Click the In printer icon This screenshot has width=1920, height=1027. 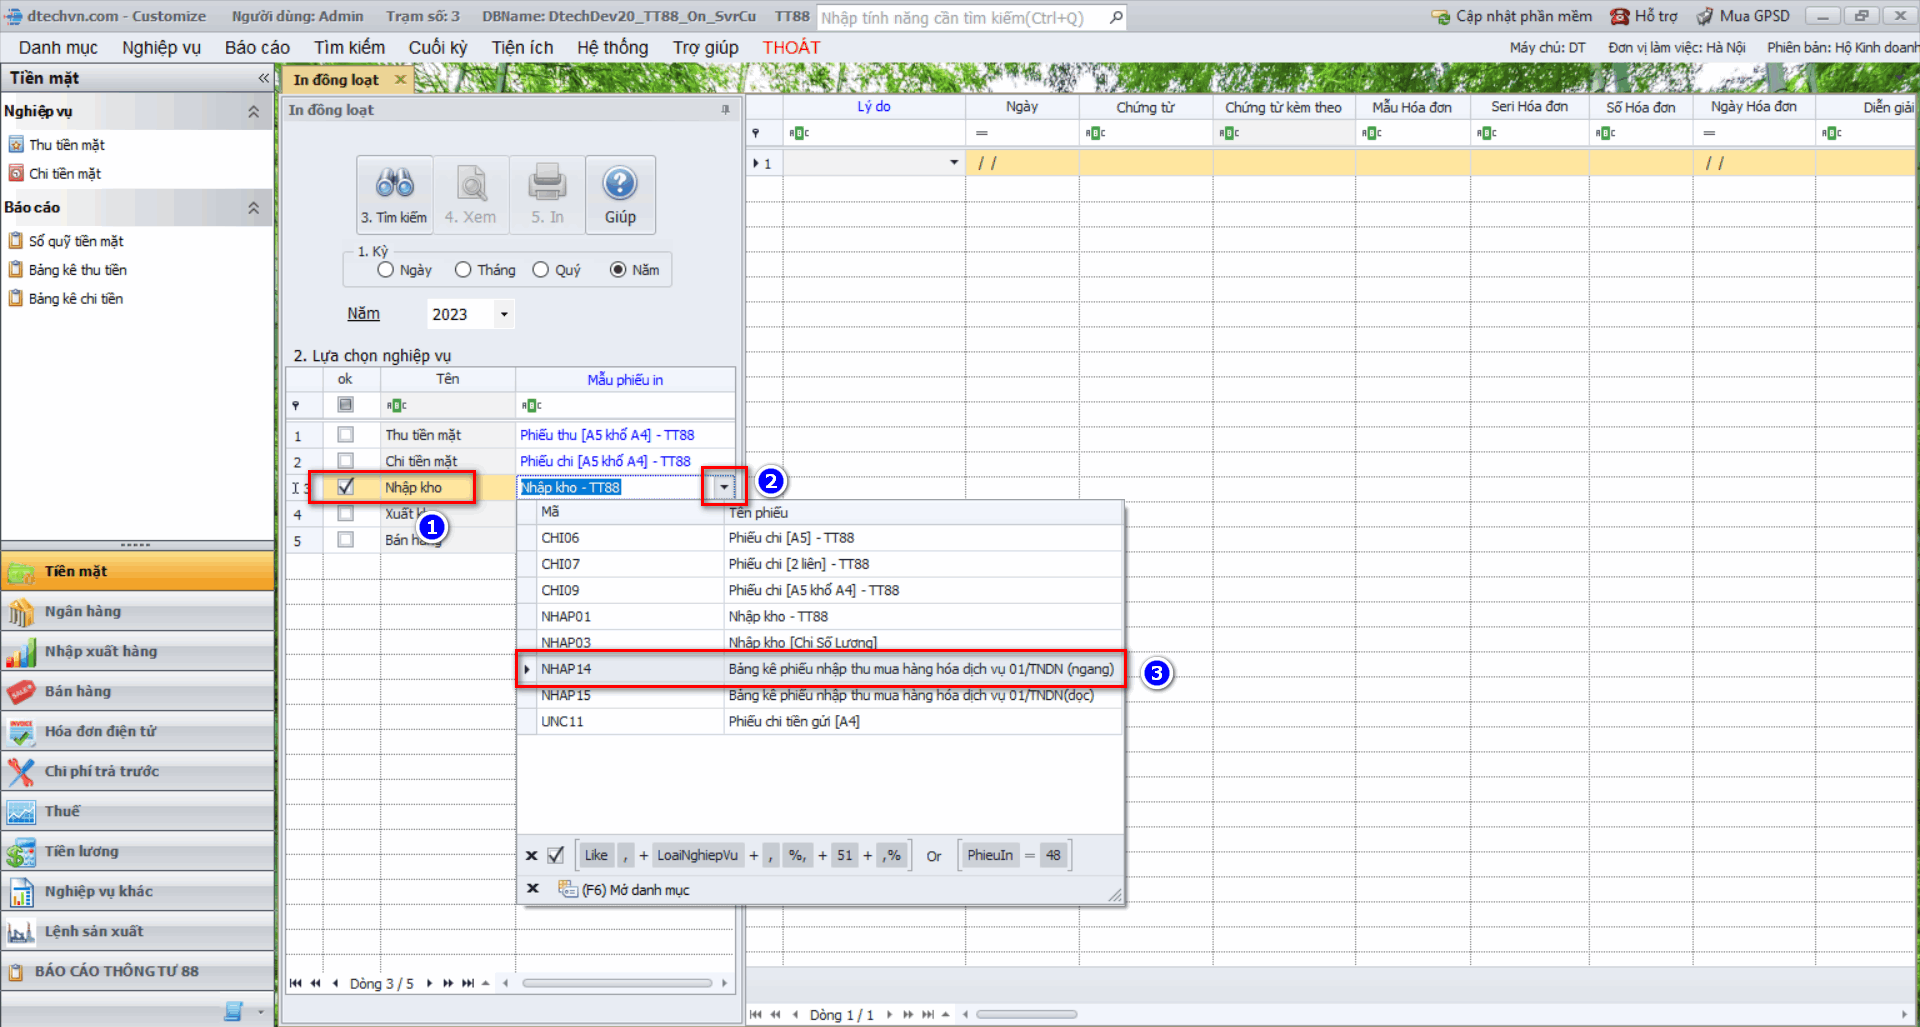coord(547,184)
